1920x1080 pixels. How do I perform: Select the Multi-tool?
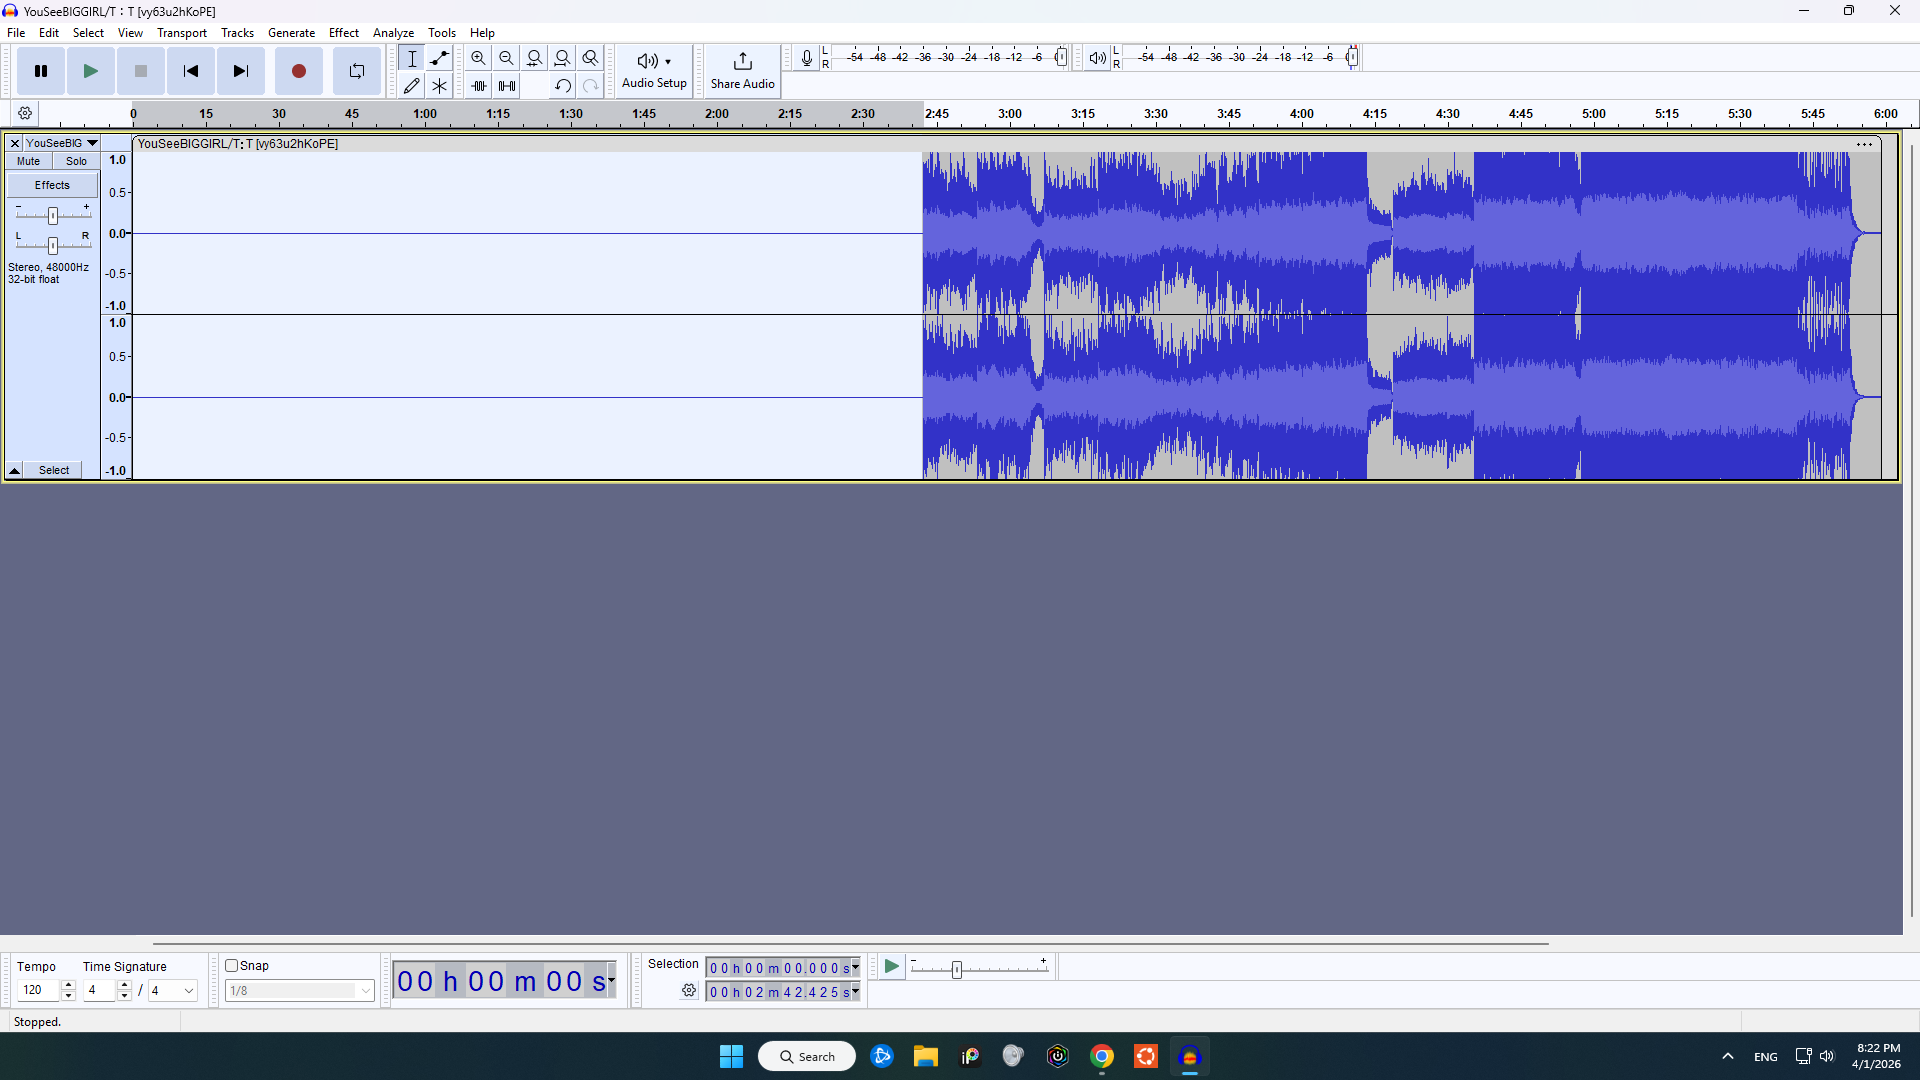(439, 86)
